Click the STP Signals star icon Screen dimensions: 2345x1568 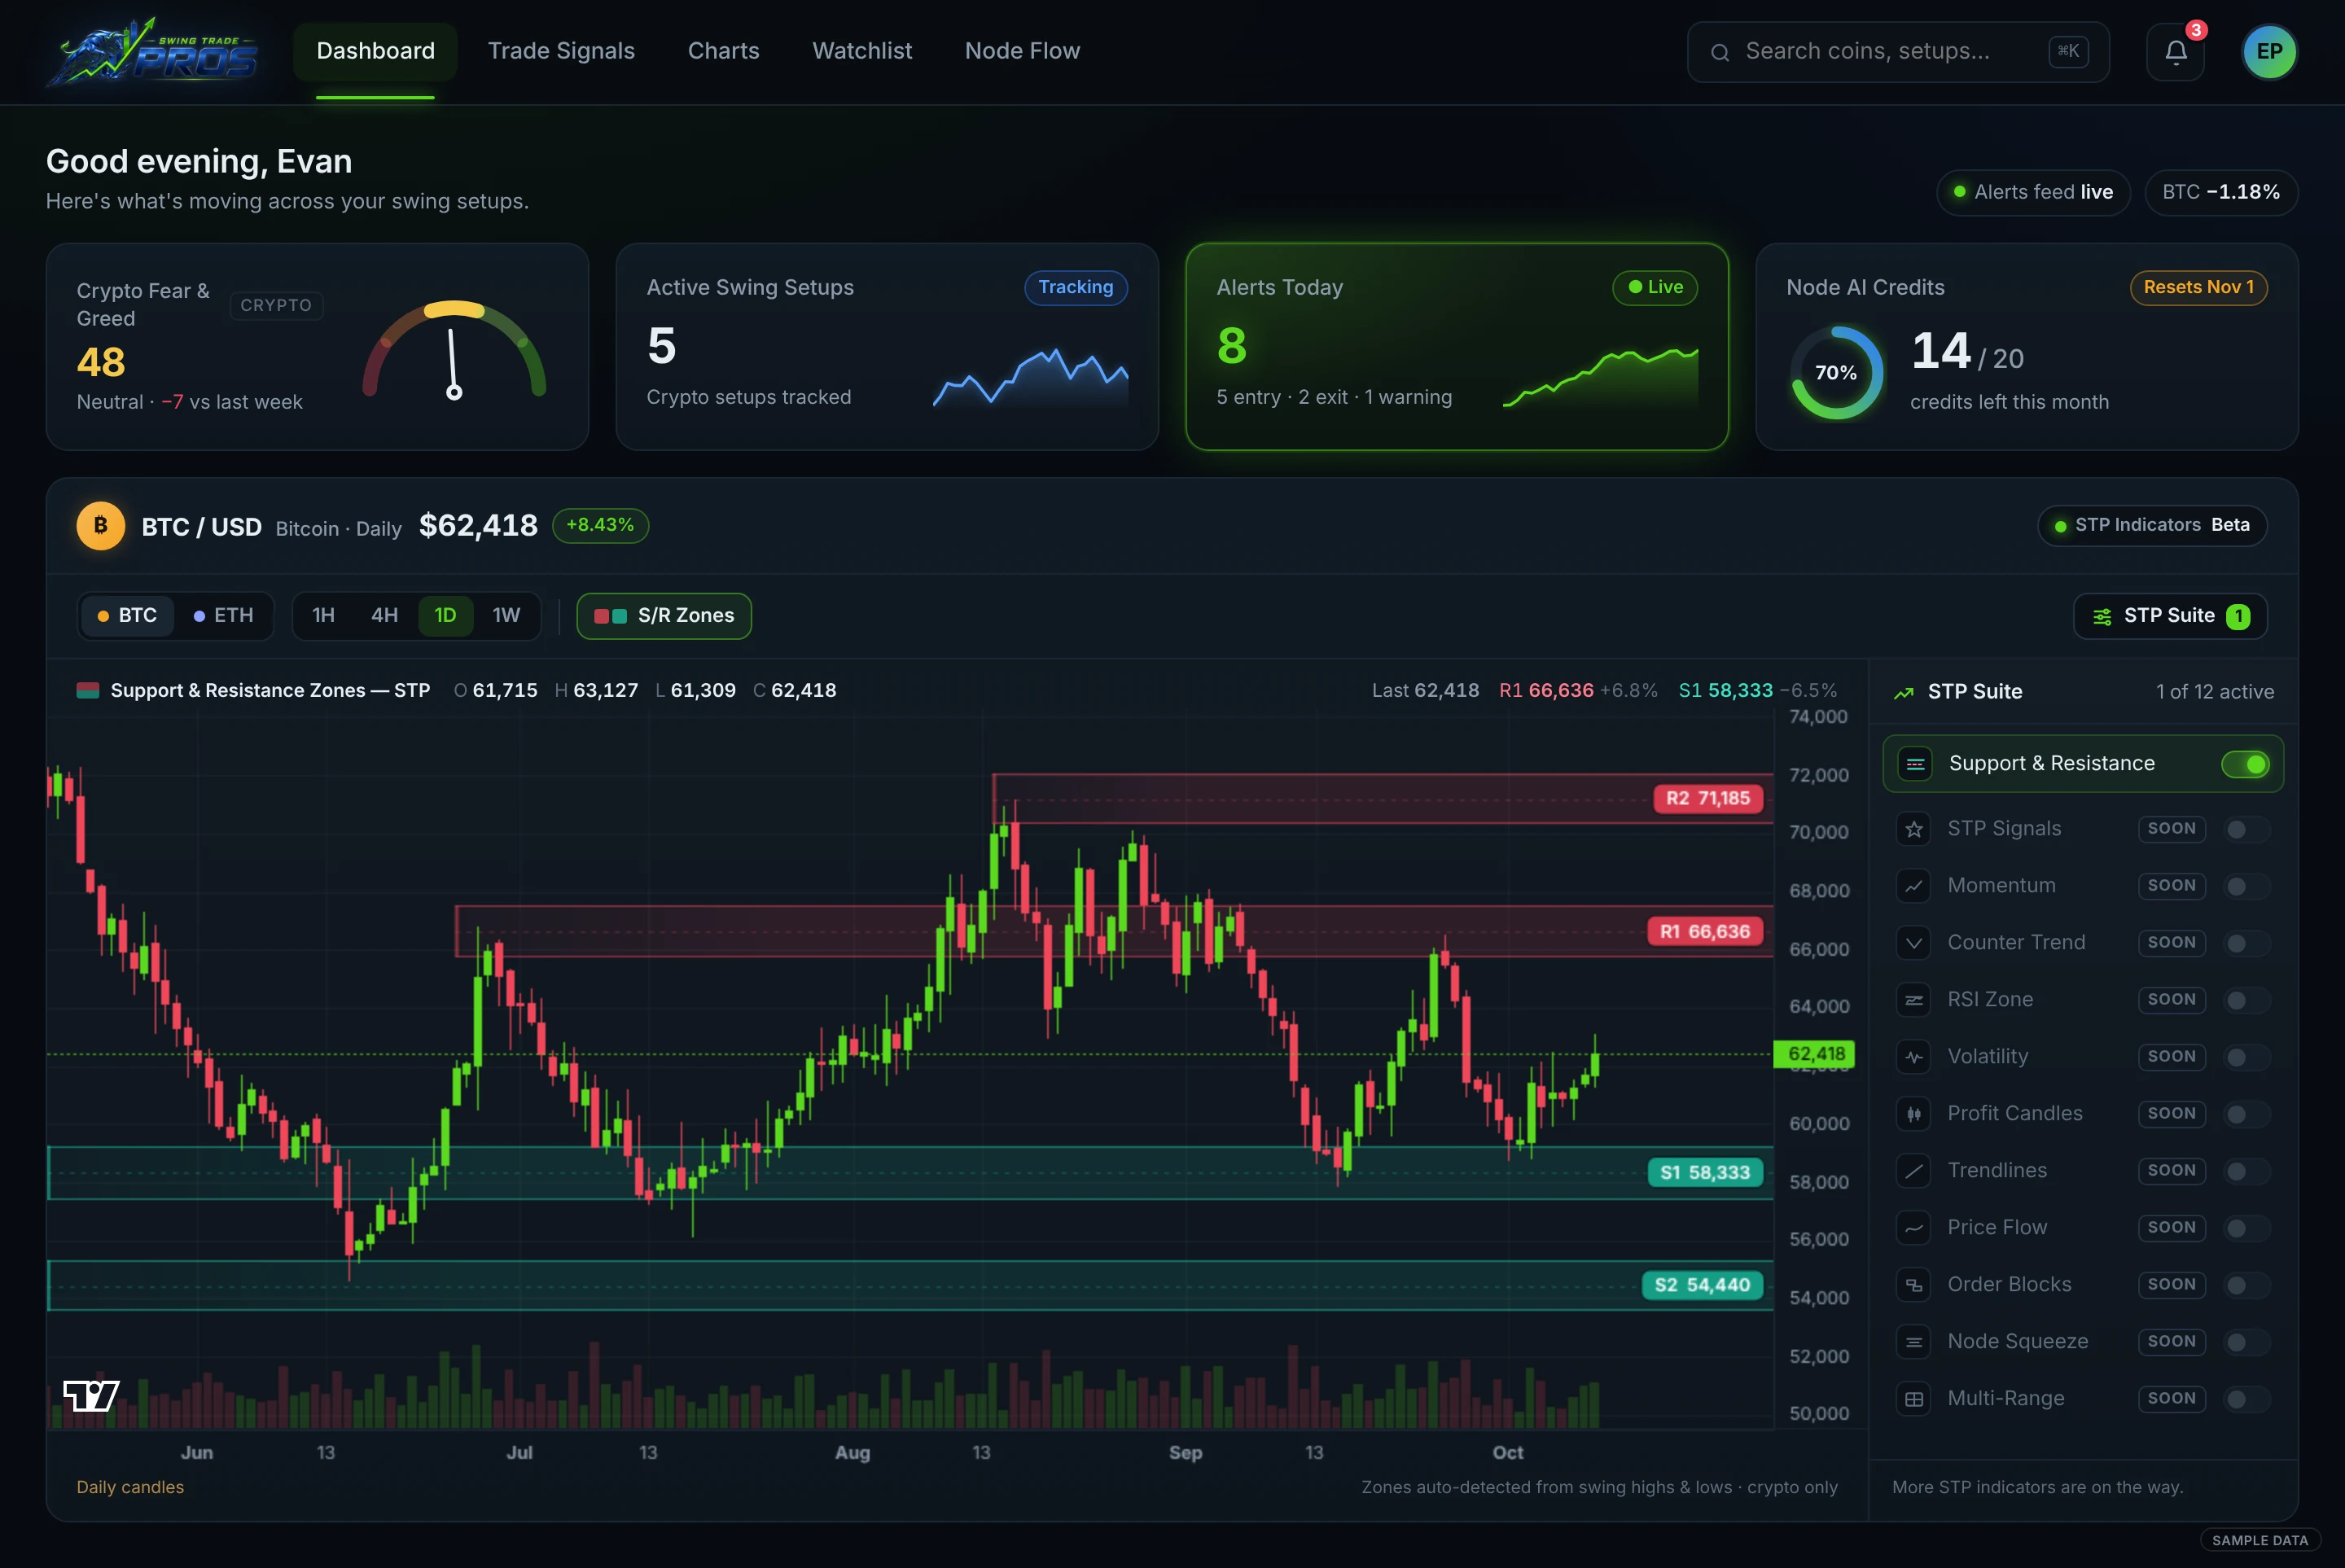pos(1914,829)
